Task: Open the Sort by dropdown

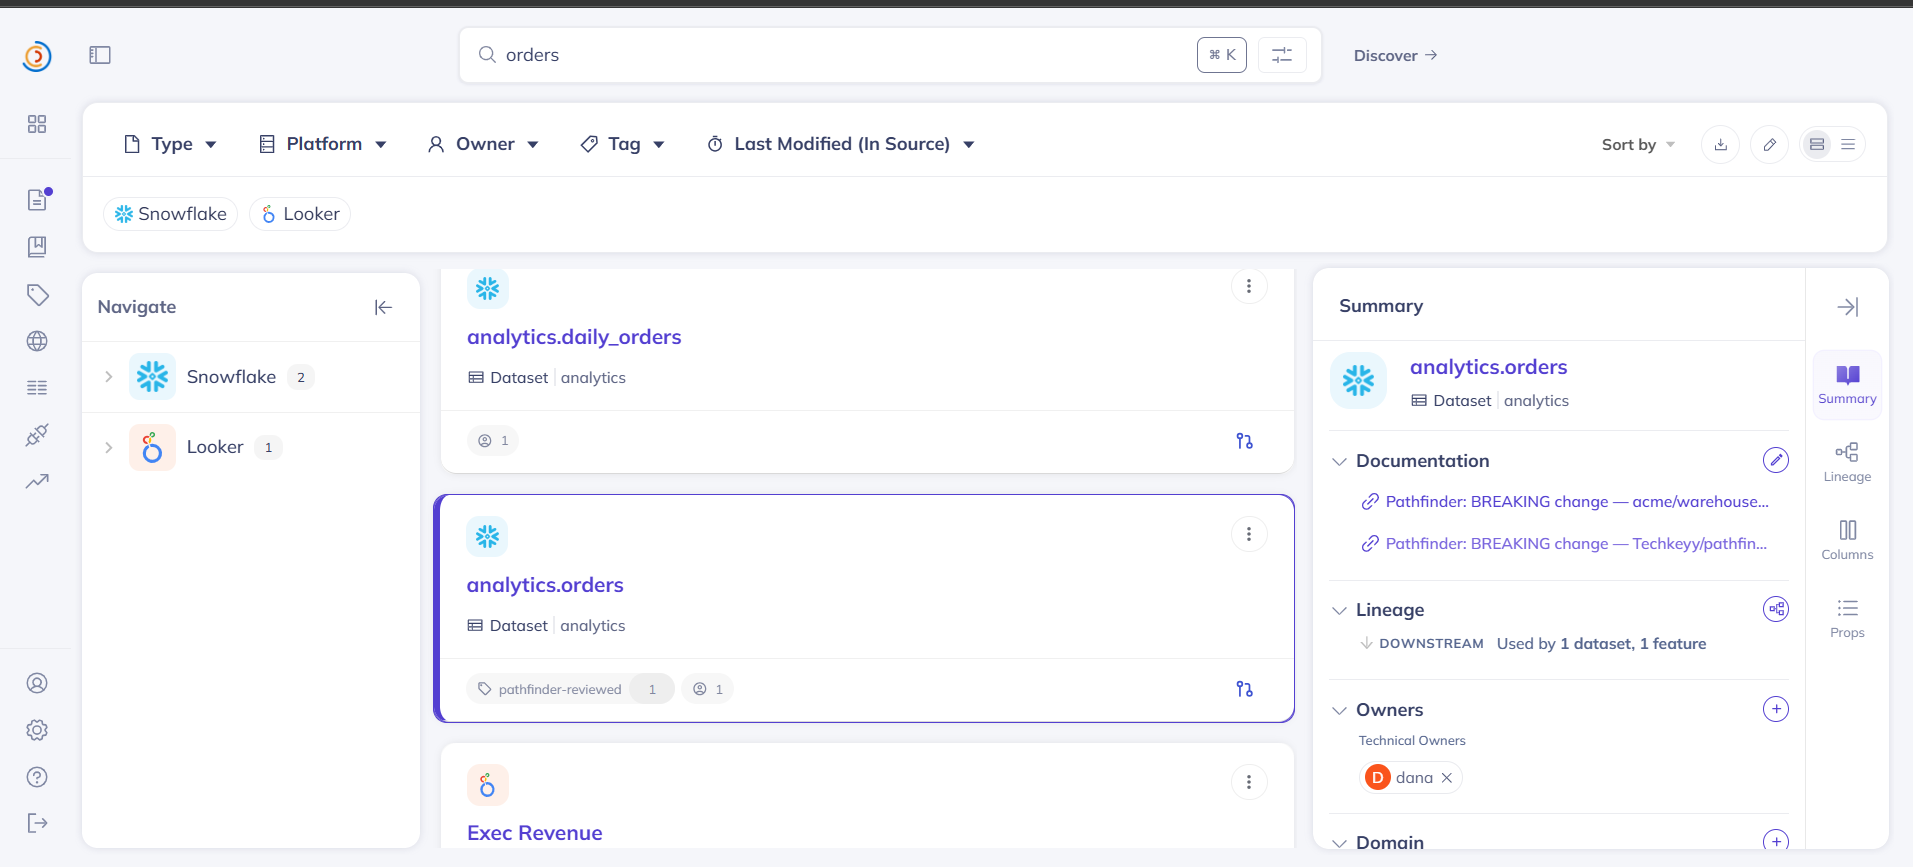Action: point(1638,145)
